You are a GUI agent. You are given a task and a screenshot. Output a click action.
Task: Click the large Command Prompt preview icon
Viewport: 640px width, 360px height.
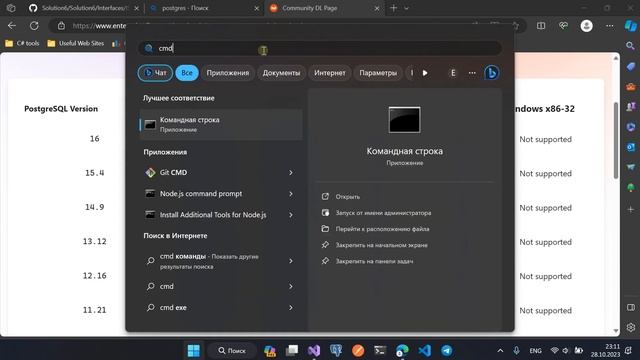point(404,120)
